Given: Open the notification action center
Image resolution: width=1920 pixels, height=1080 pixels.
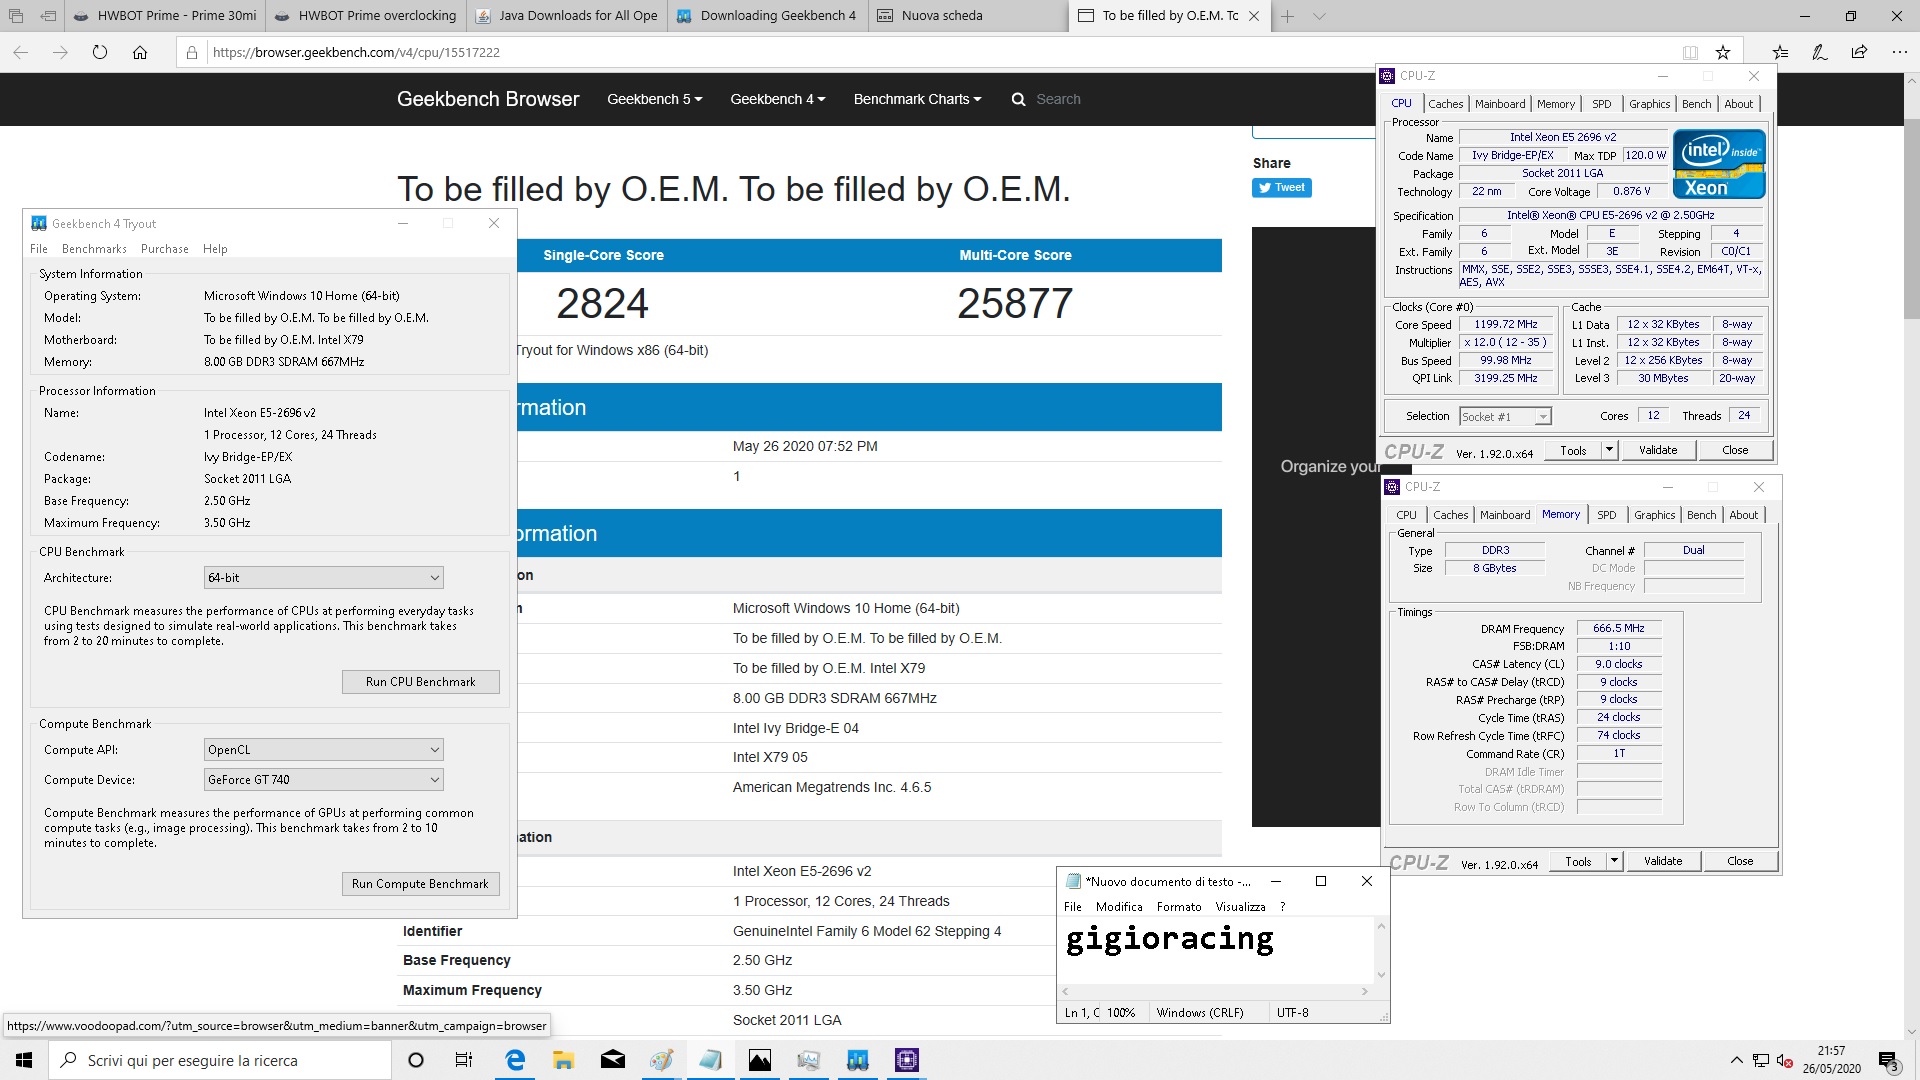Looking at the screenshot, I should point(1889,1060).
